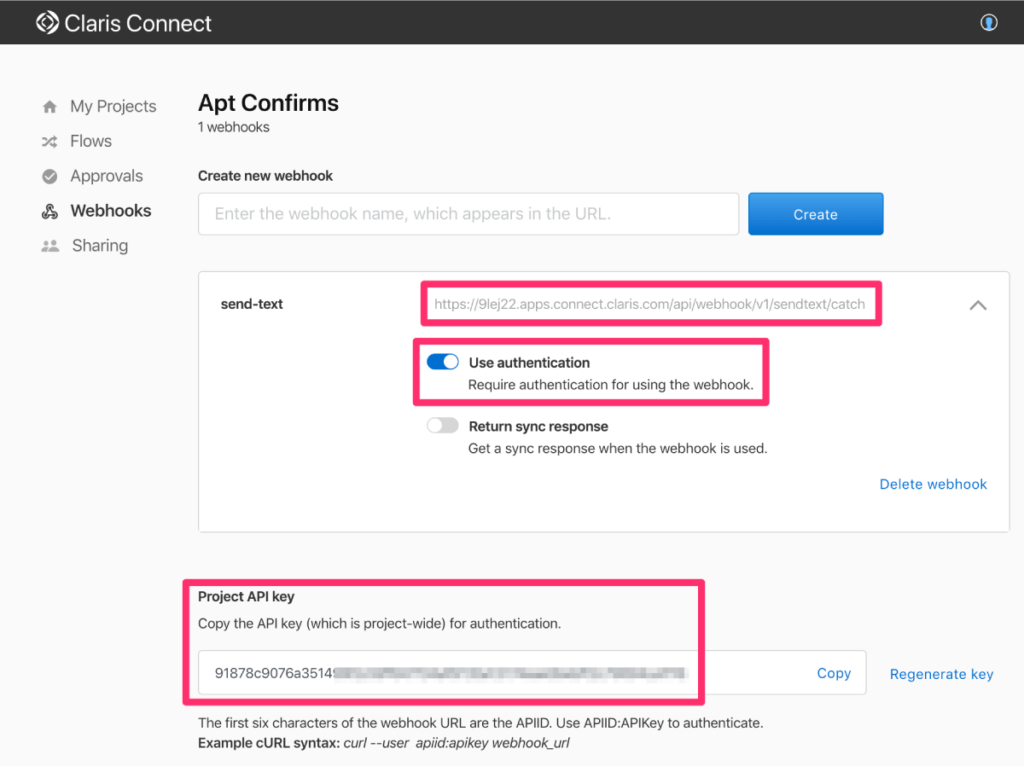Image resolution: width=1024 pixels, height=766 pixels.
Task: Click the webhook name input field
Action: tap(468, 213)
